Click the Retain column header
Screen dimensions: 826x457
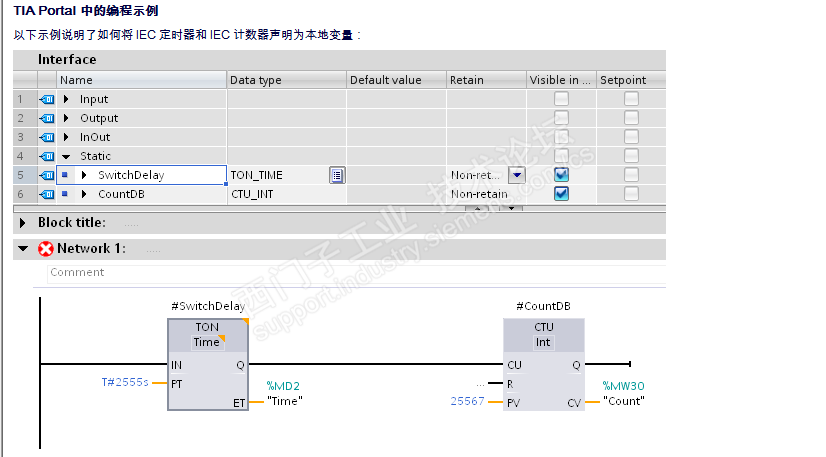[x=486, y=80]
